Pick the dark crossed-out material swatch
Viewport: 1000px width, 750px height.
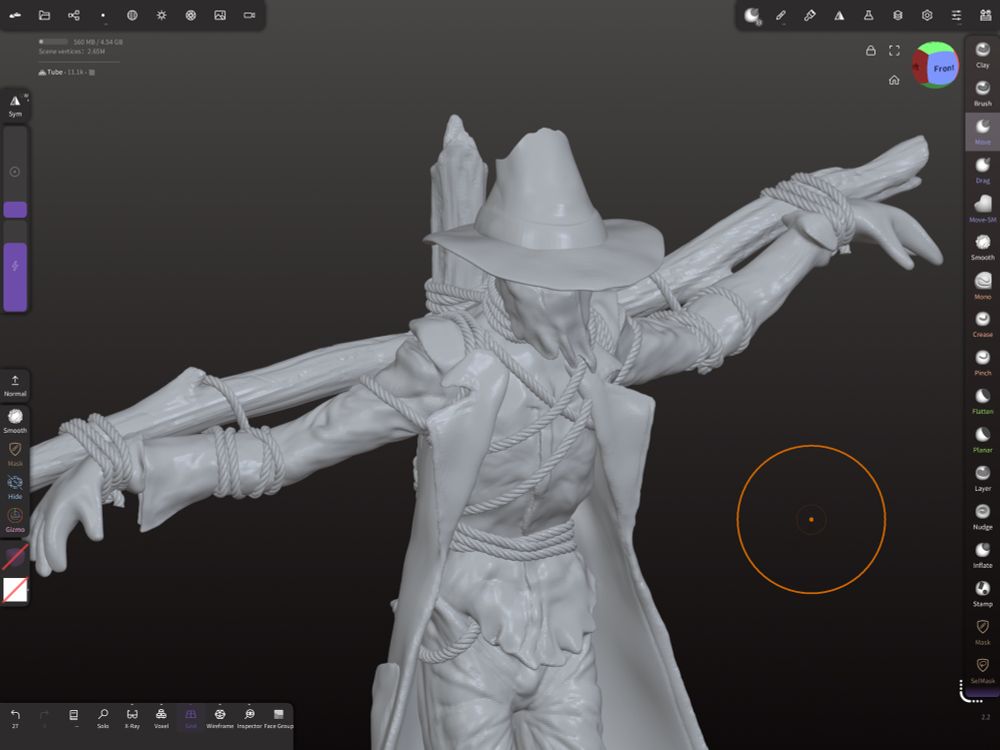[15, 557]
